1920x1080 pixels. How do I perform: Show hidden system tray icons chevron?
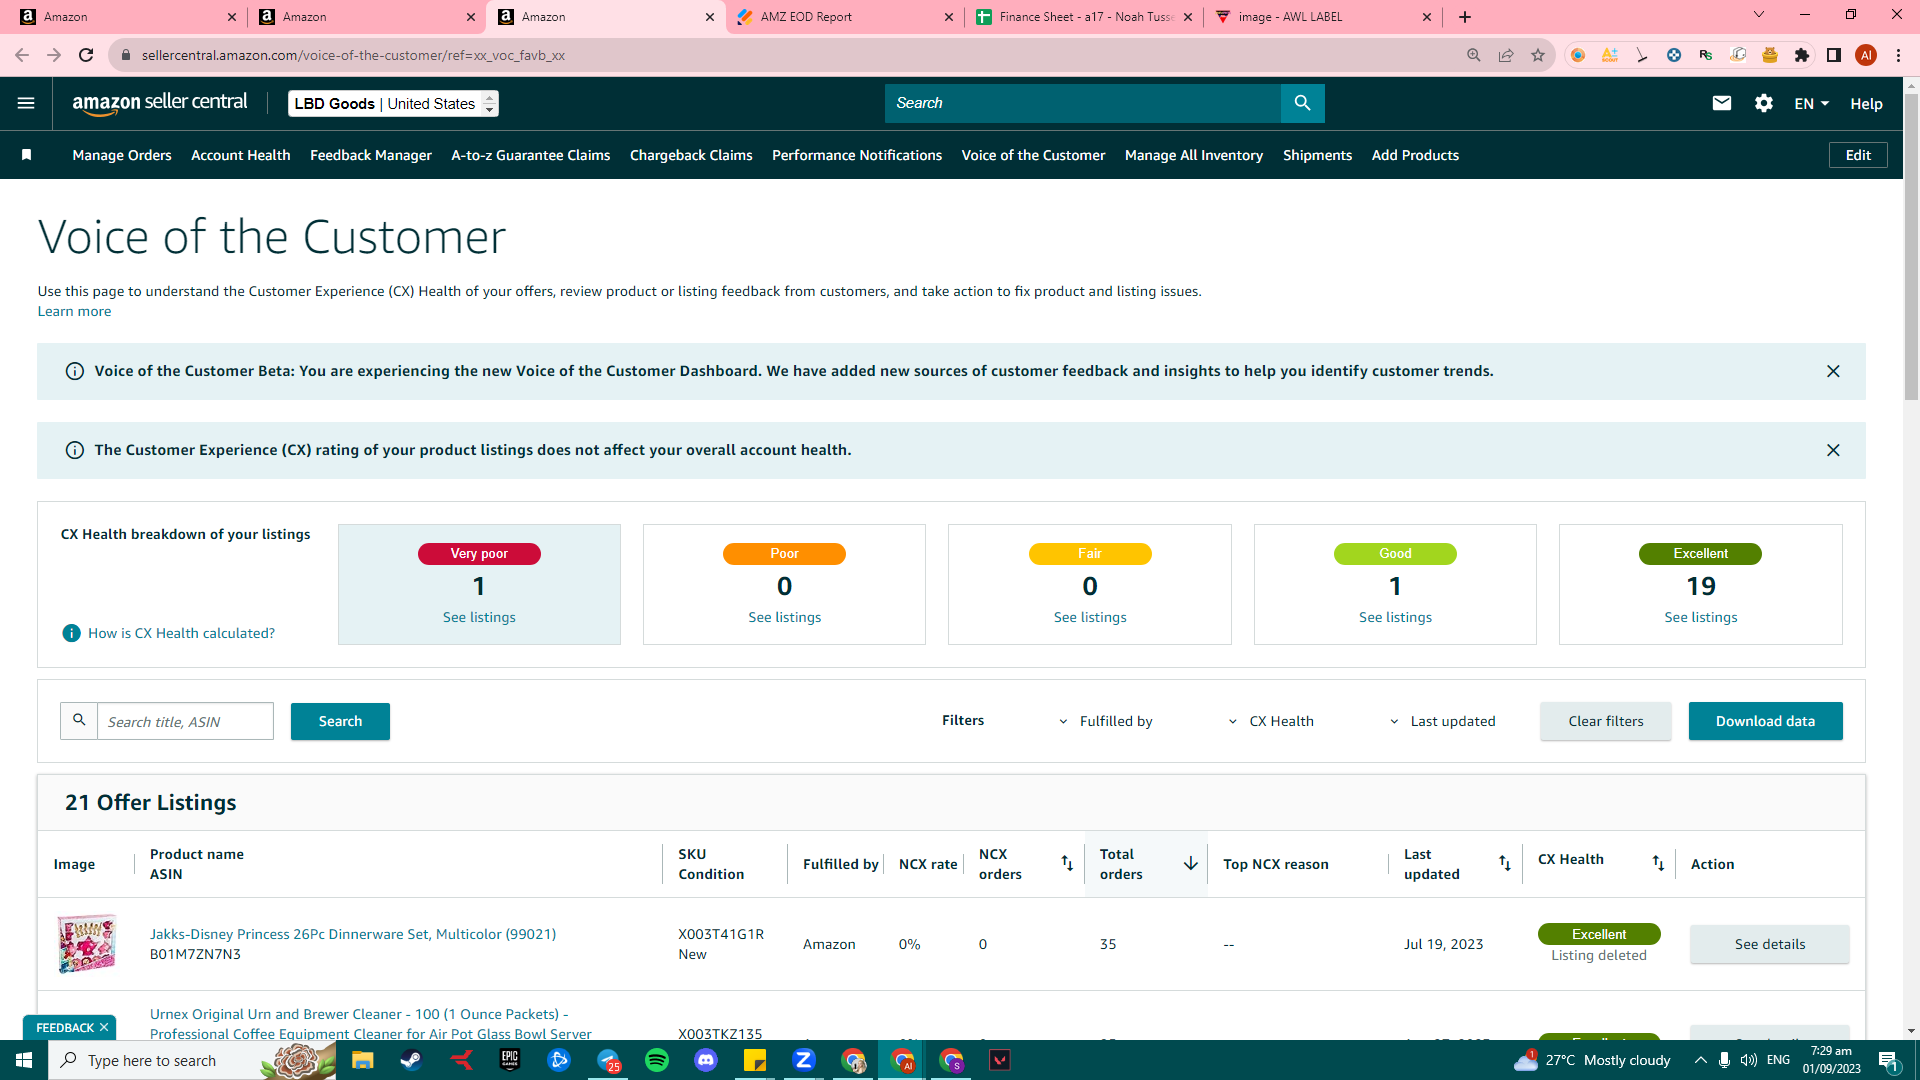pos(1700,1060)
